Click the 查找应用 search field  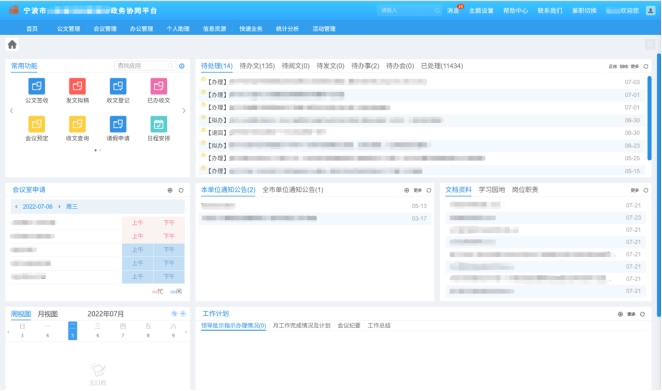144,66
